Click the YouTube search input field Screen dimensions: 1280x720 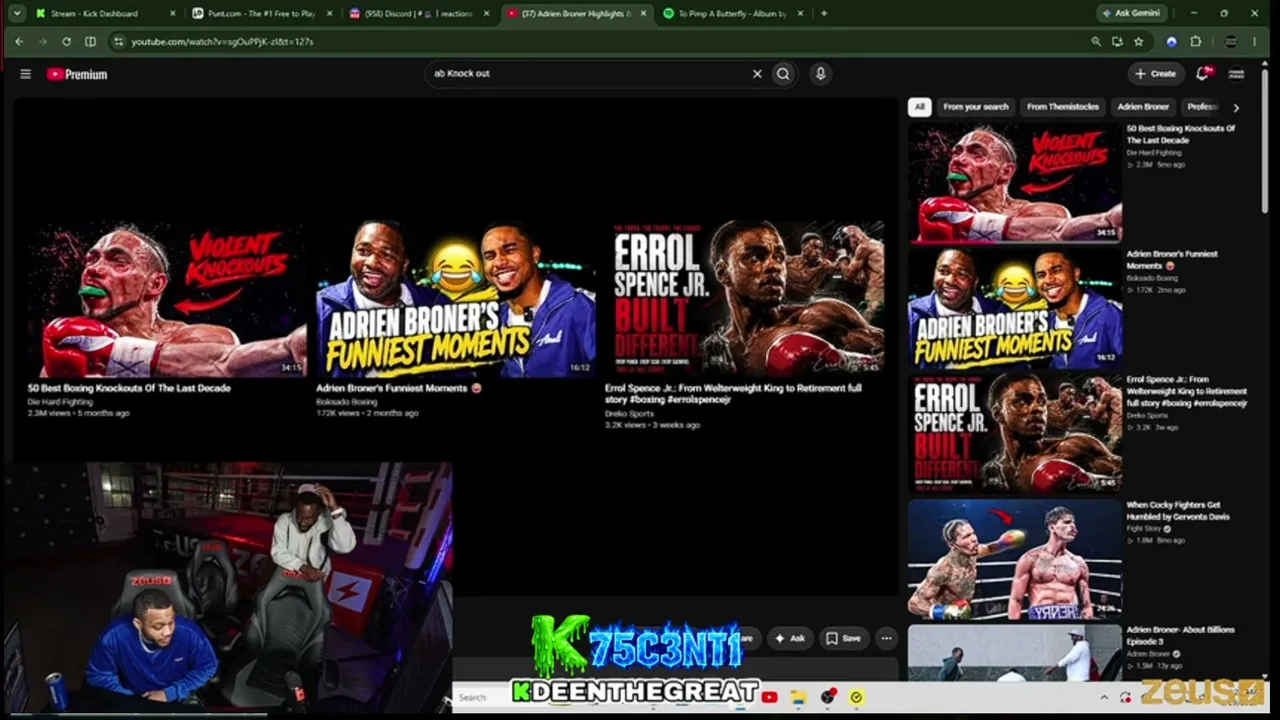point(590,73)
